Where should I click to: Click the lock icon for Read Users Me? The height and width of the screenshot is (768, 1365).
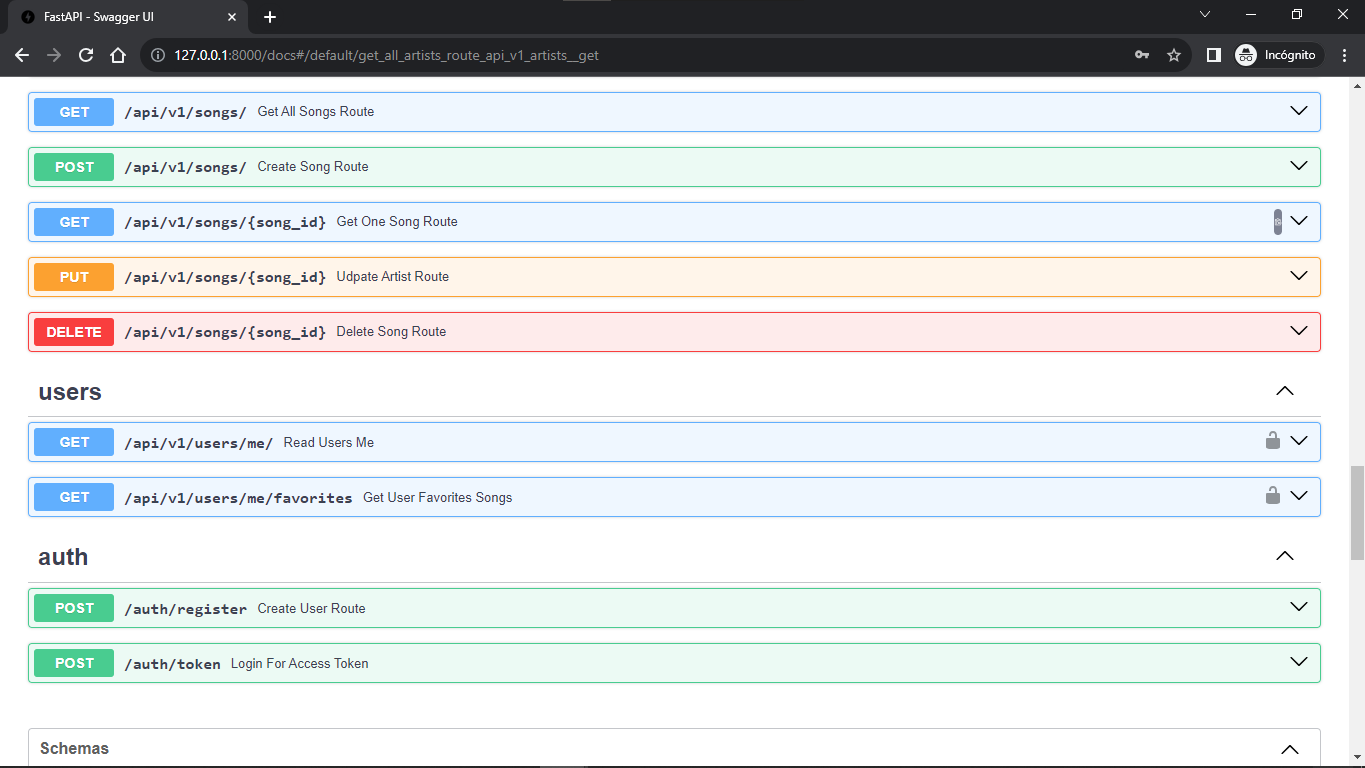pos(1272,440)
